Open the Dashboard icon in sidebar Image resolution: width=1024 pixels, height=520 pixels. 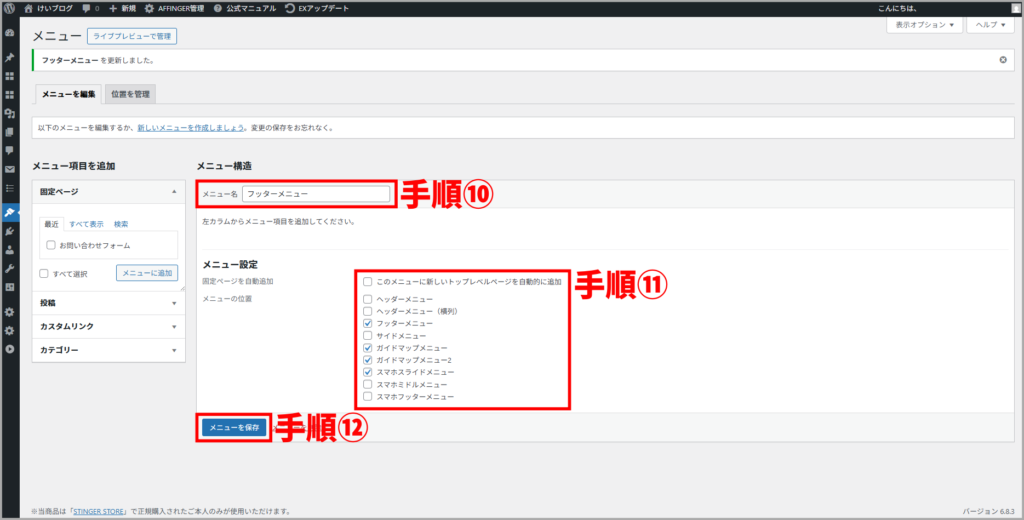(10, 33)
